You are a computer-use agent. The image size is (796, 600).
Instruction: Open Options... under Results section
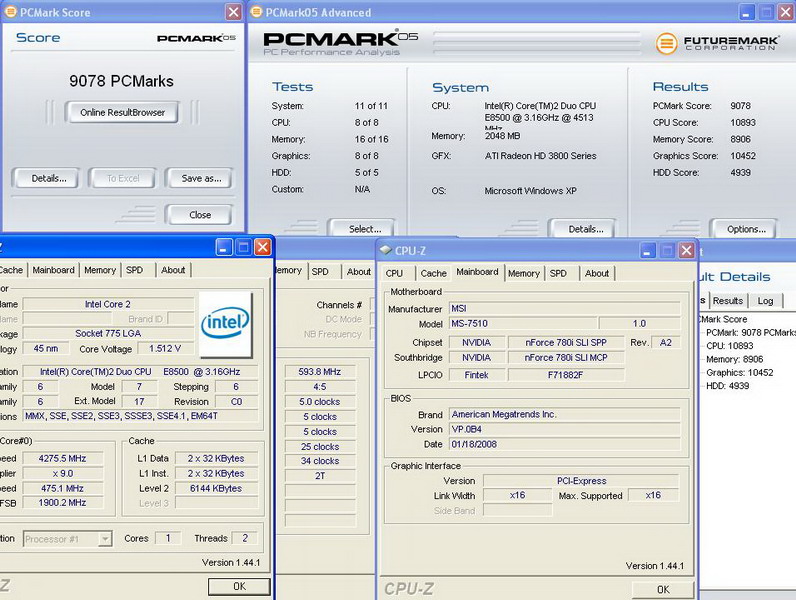coord(745,228)
